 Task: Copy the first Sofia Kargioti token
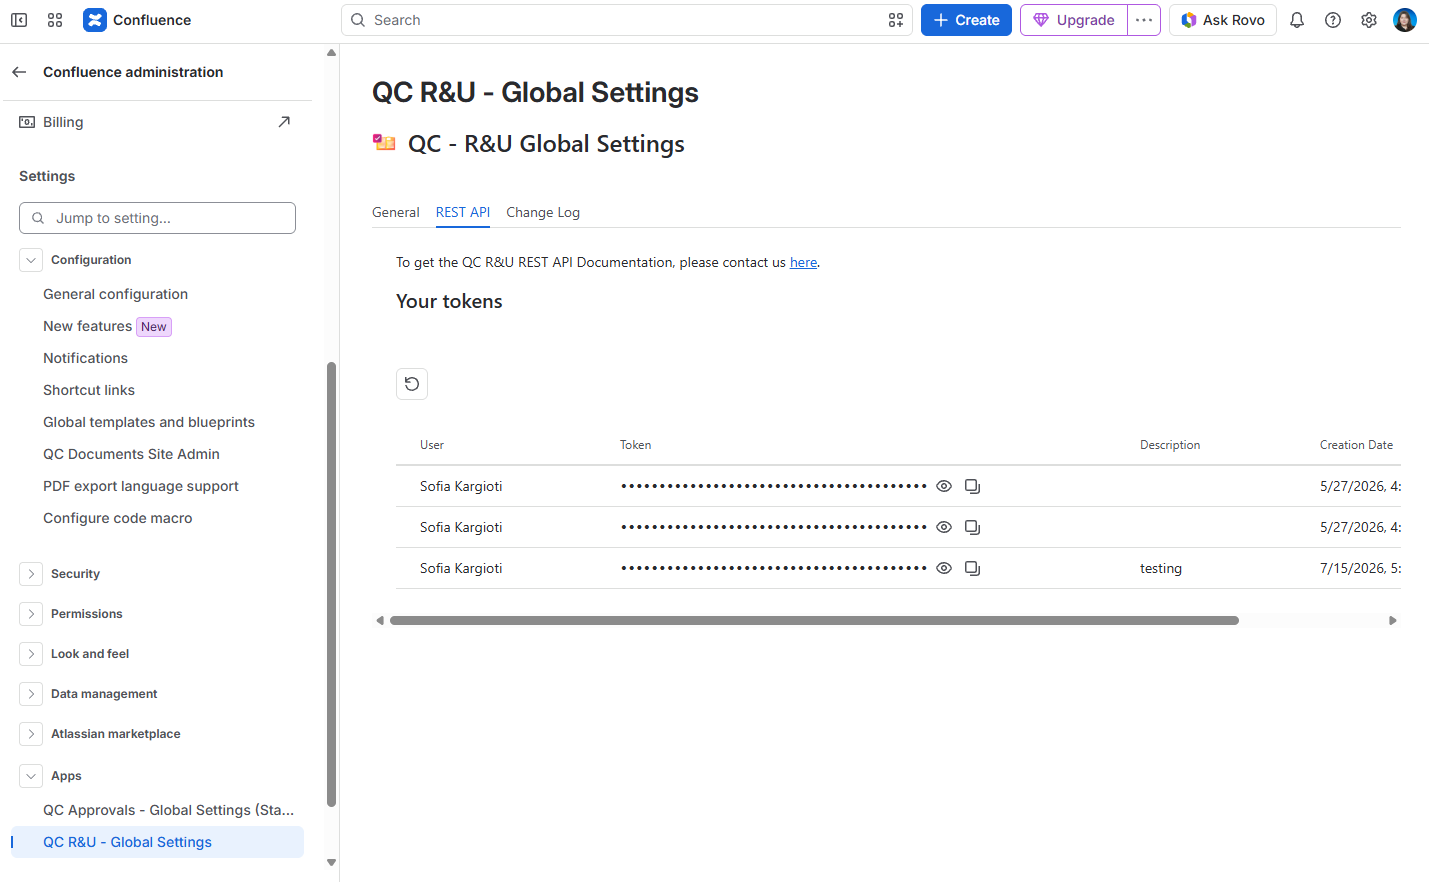(972, 486)
